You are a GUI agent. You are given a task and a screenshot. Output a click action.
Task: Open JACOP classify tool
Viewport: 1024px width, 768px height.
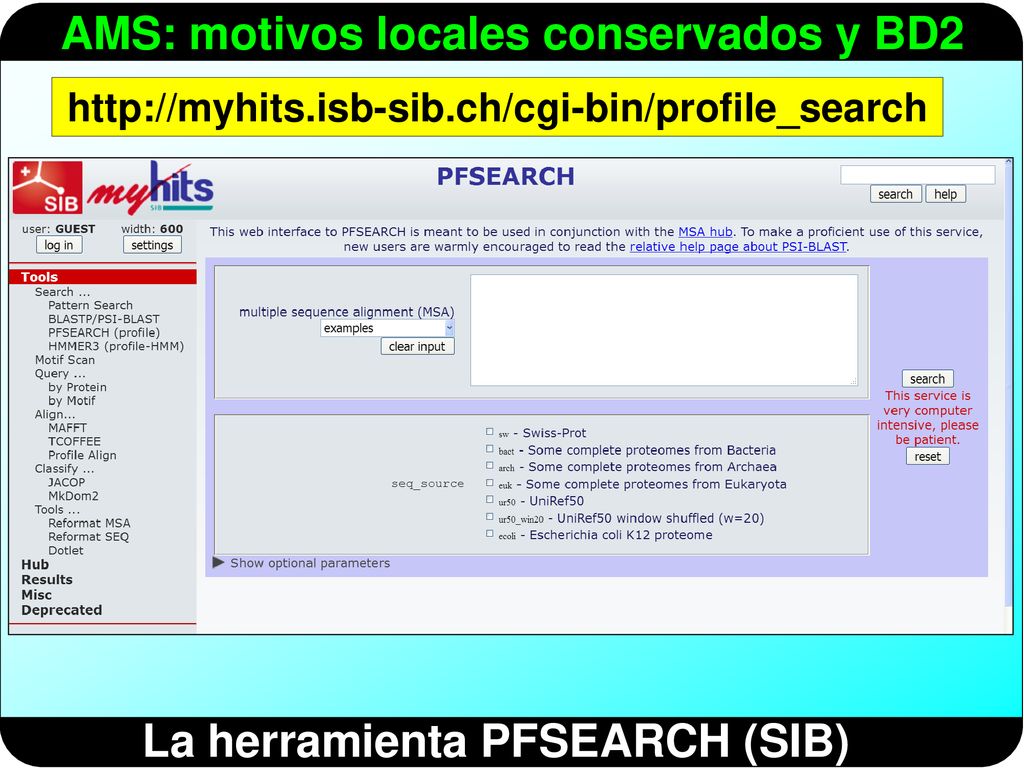point(67,482)
